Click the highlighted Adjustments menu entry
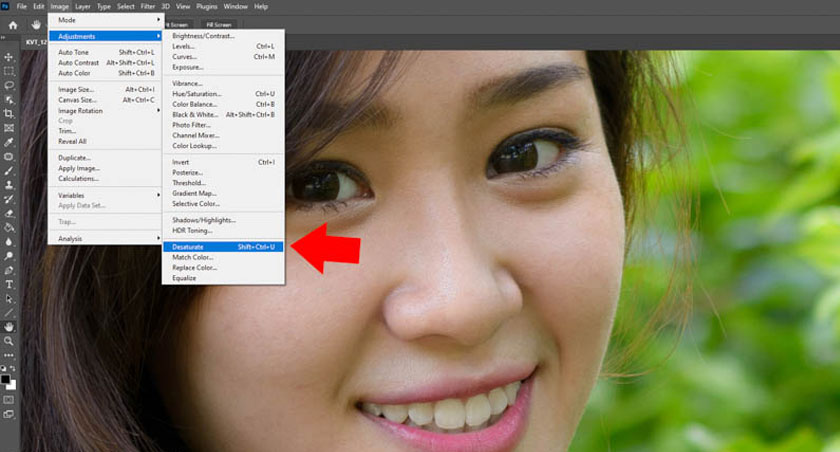The image size is (840, 452). pos(105,36)
